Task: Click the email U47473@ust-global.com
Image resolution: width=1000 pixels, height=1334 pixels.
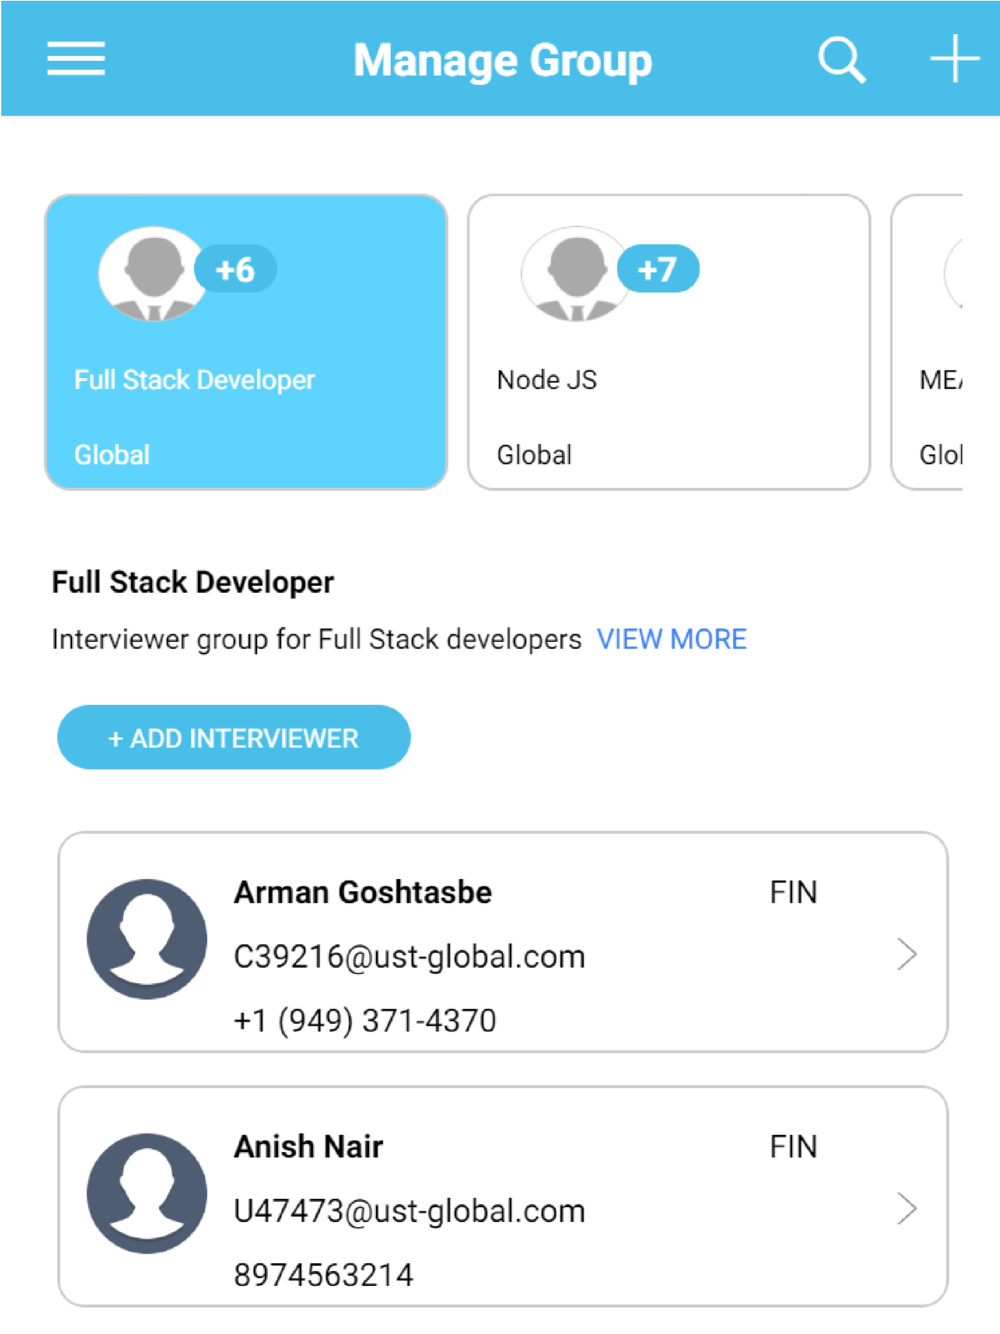Action: (x=409, y=1211)
